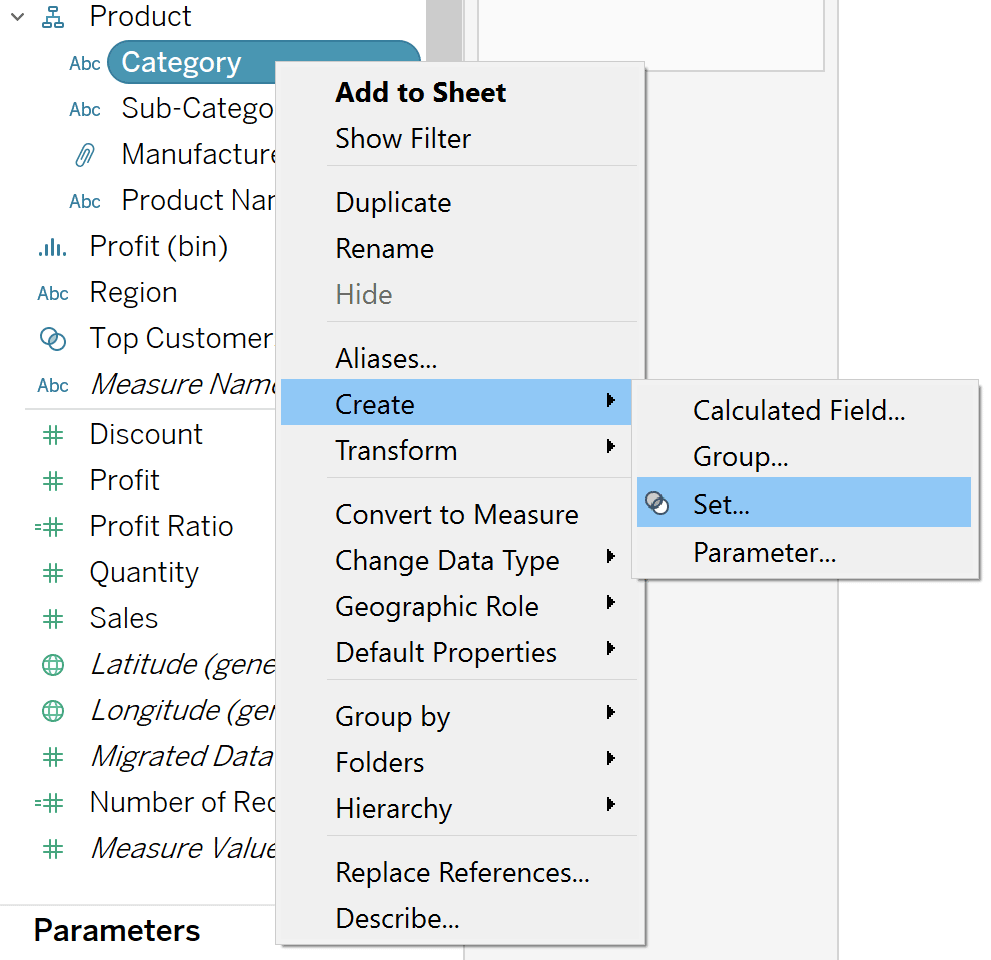
Task: Click the Product hierarchy icon
Action: click(x=52, y=17)
